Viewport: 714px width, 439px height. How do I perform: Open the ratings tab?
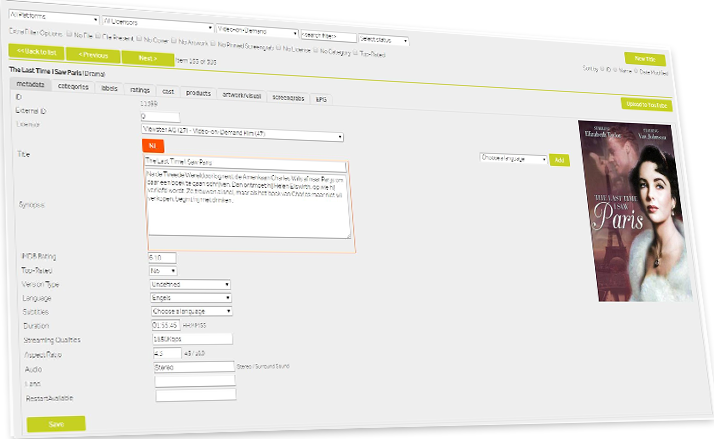tap(140, 90)
